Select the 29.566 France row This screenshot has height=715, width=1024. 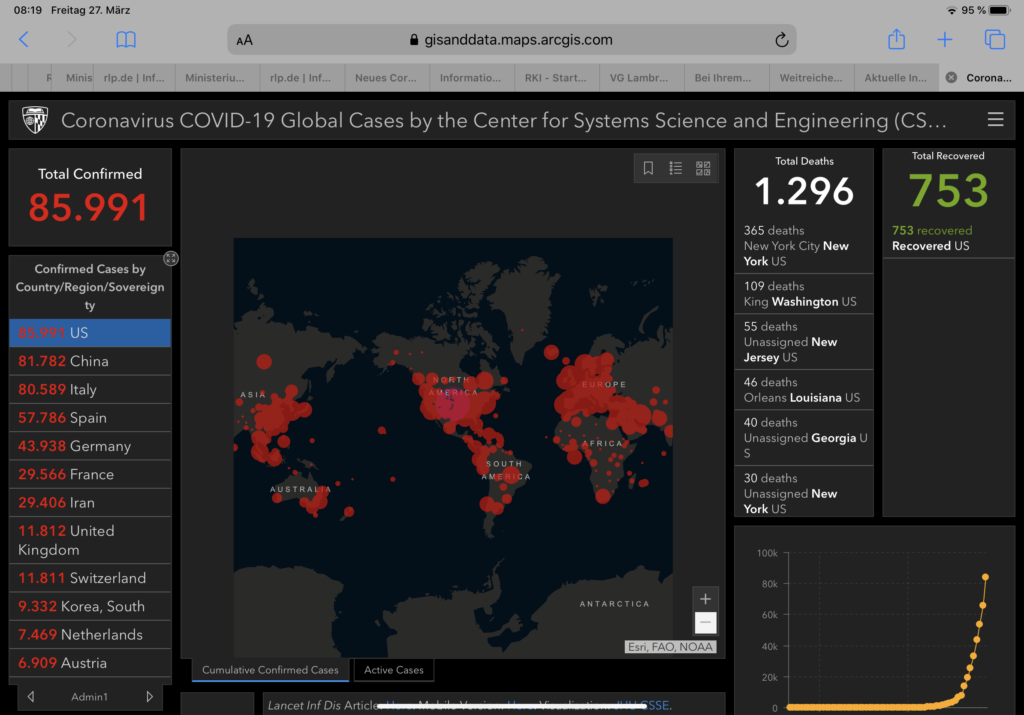coord(90,474)
